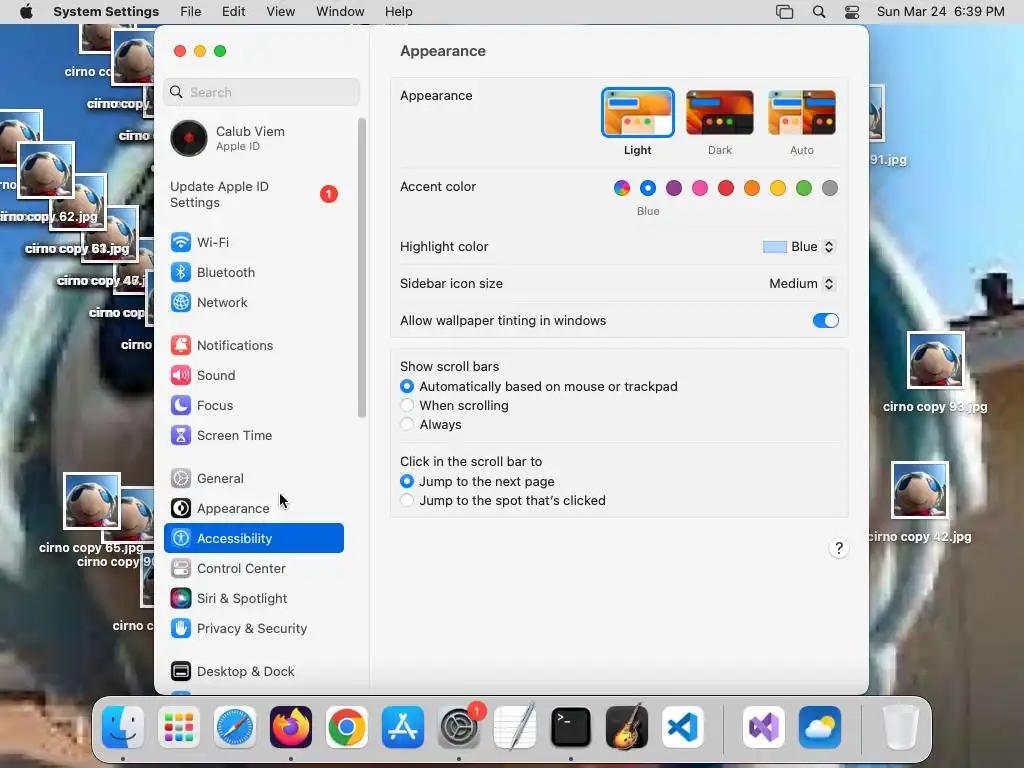Focus the sidebar Search field
The image size is (1024, 768).
[x=261, y=92]
